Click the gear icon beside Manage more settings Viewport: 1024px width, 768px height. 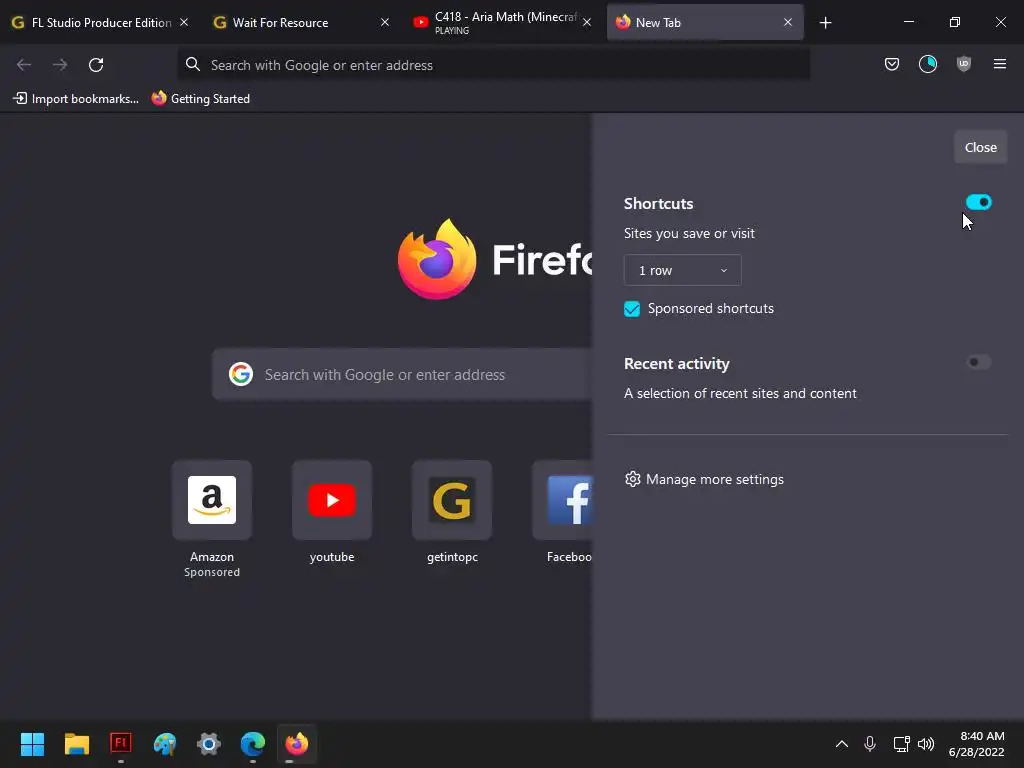(x=632, y=479)
